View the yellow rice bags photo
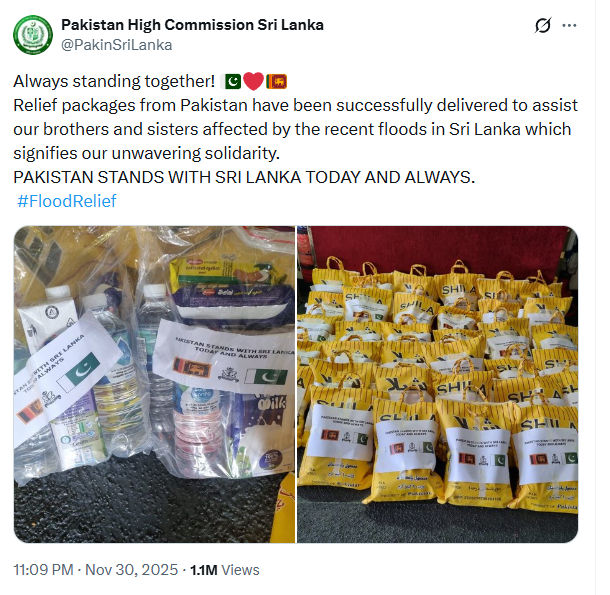 438,384
